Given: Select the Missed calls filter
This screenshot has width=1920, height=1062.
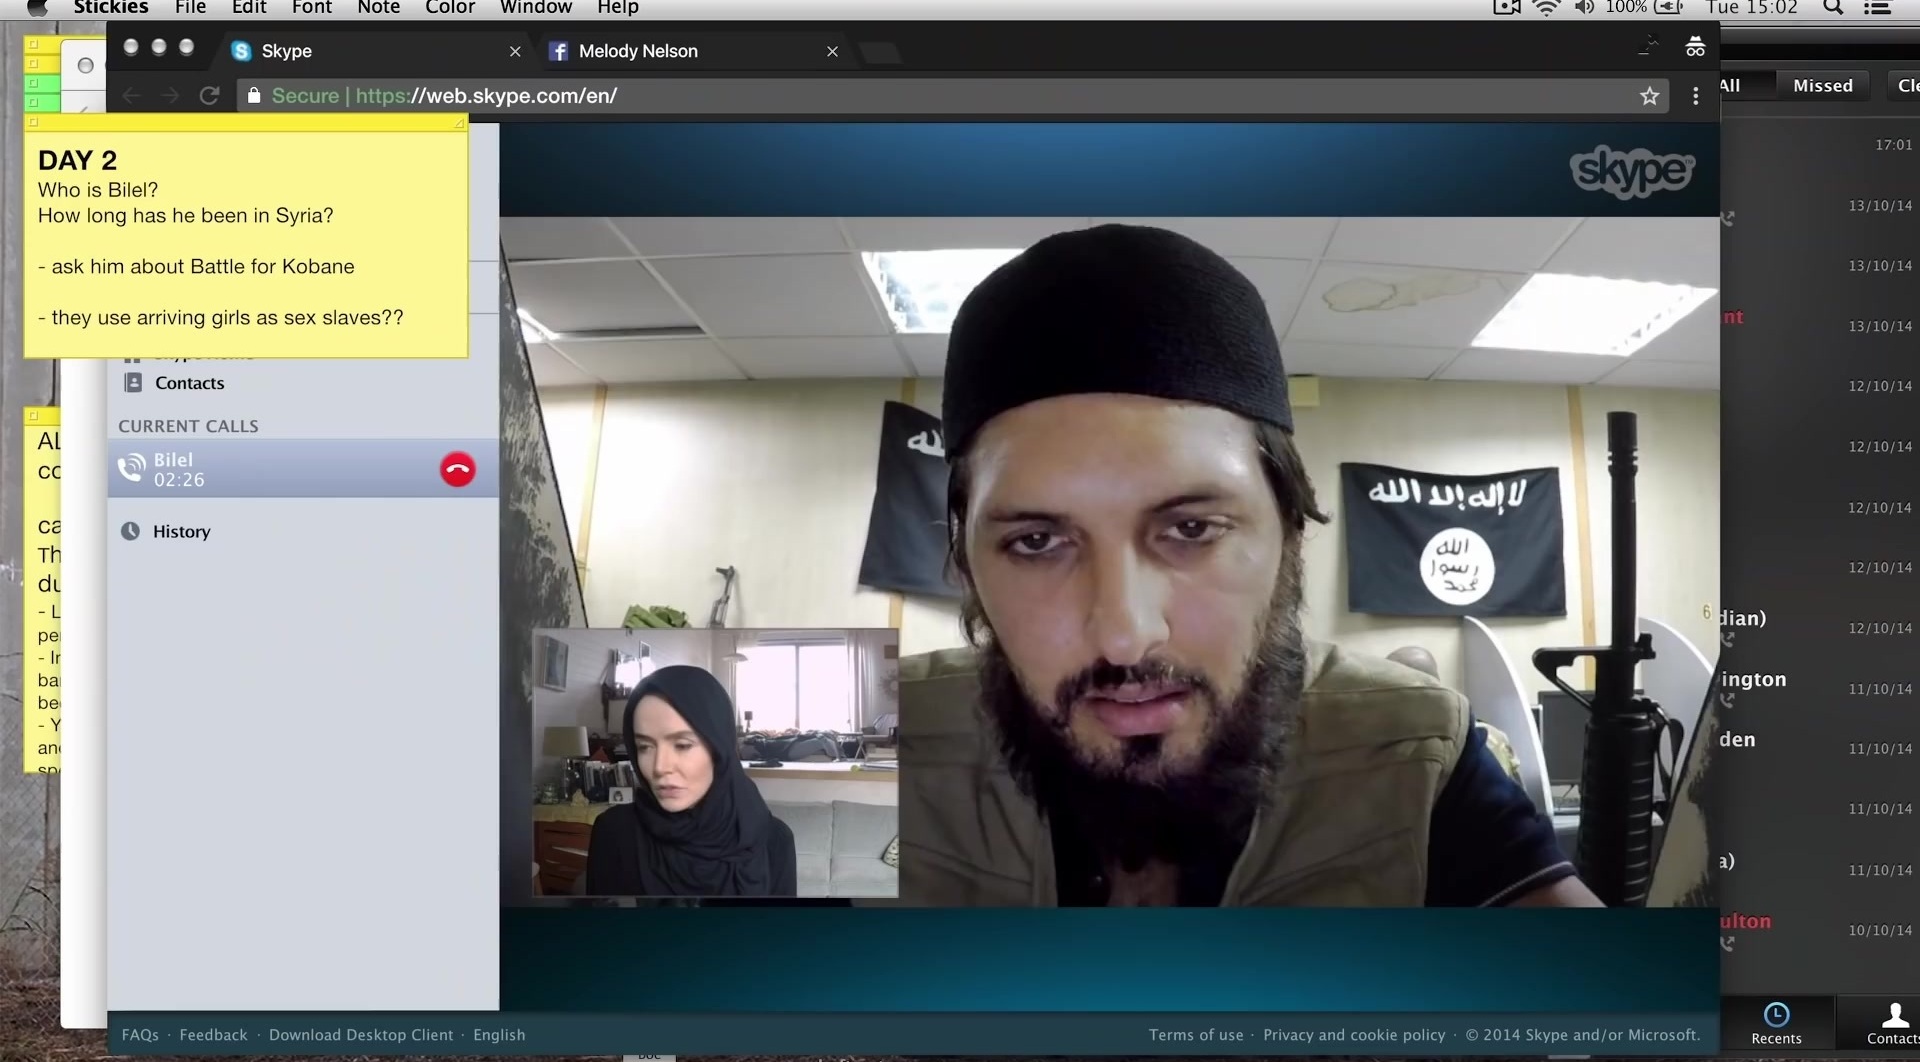Looking at the screenshot, I should (x=1822, y=86).
